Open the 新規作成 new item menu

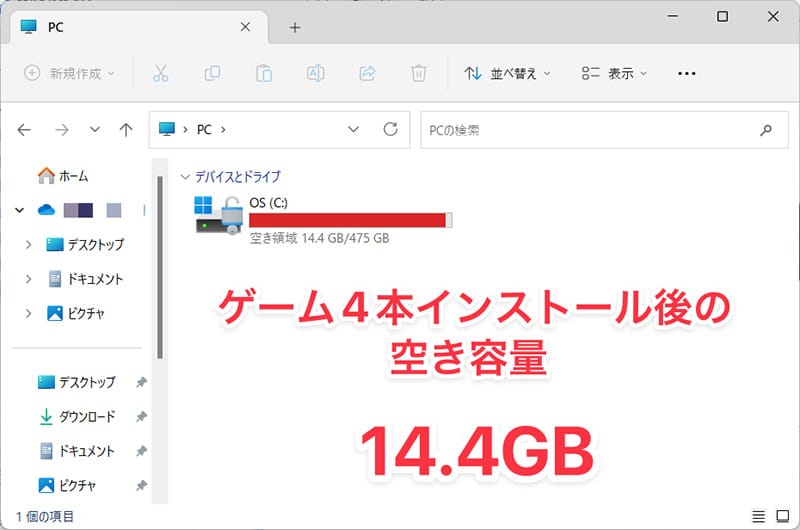click(69, 73)
